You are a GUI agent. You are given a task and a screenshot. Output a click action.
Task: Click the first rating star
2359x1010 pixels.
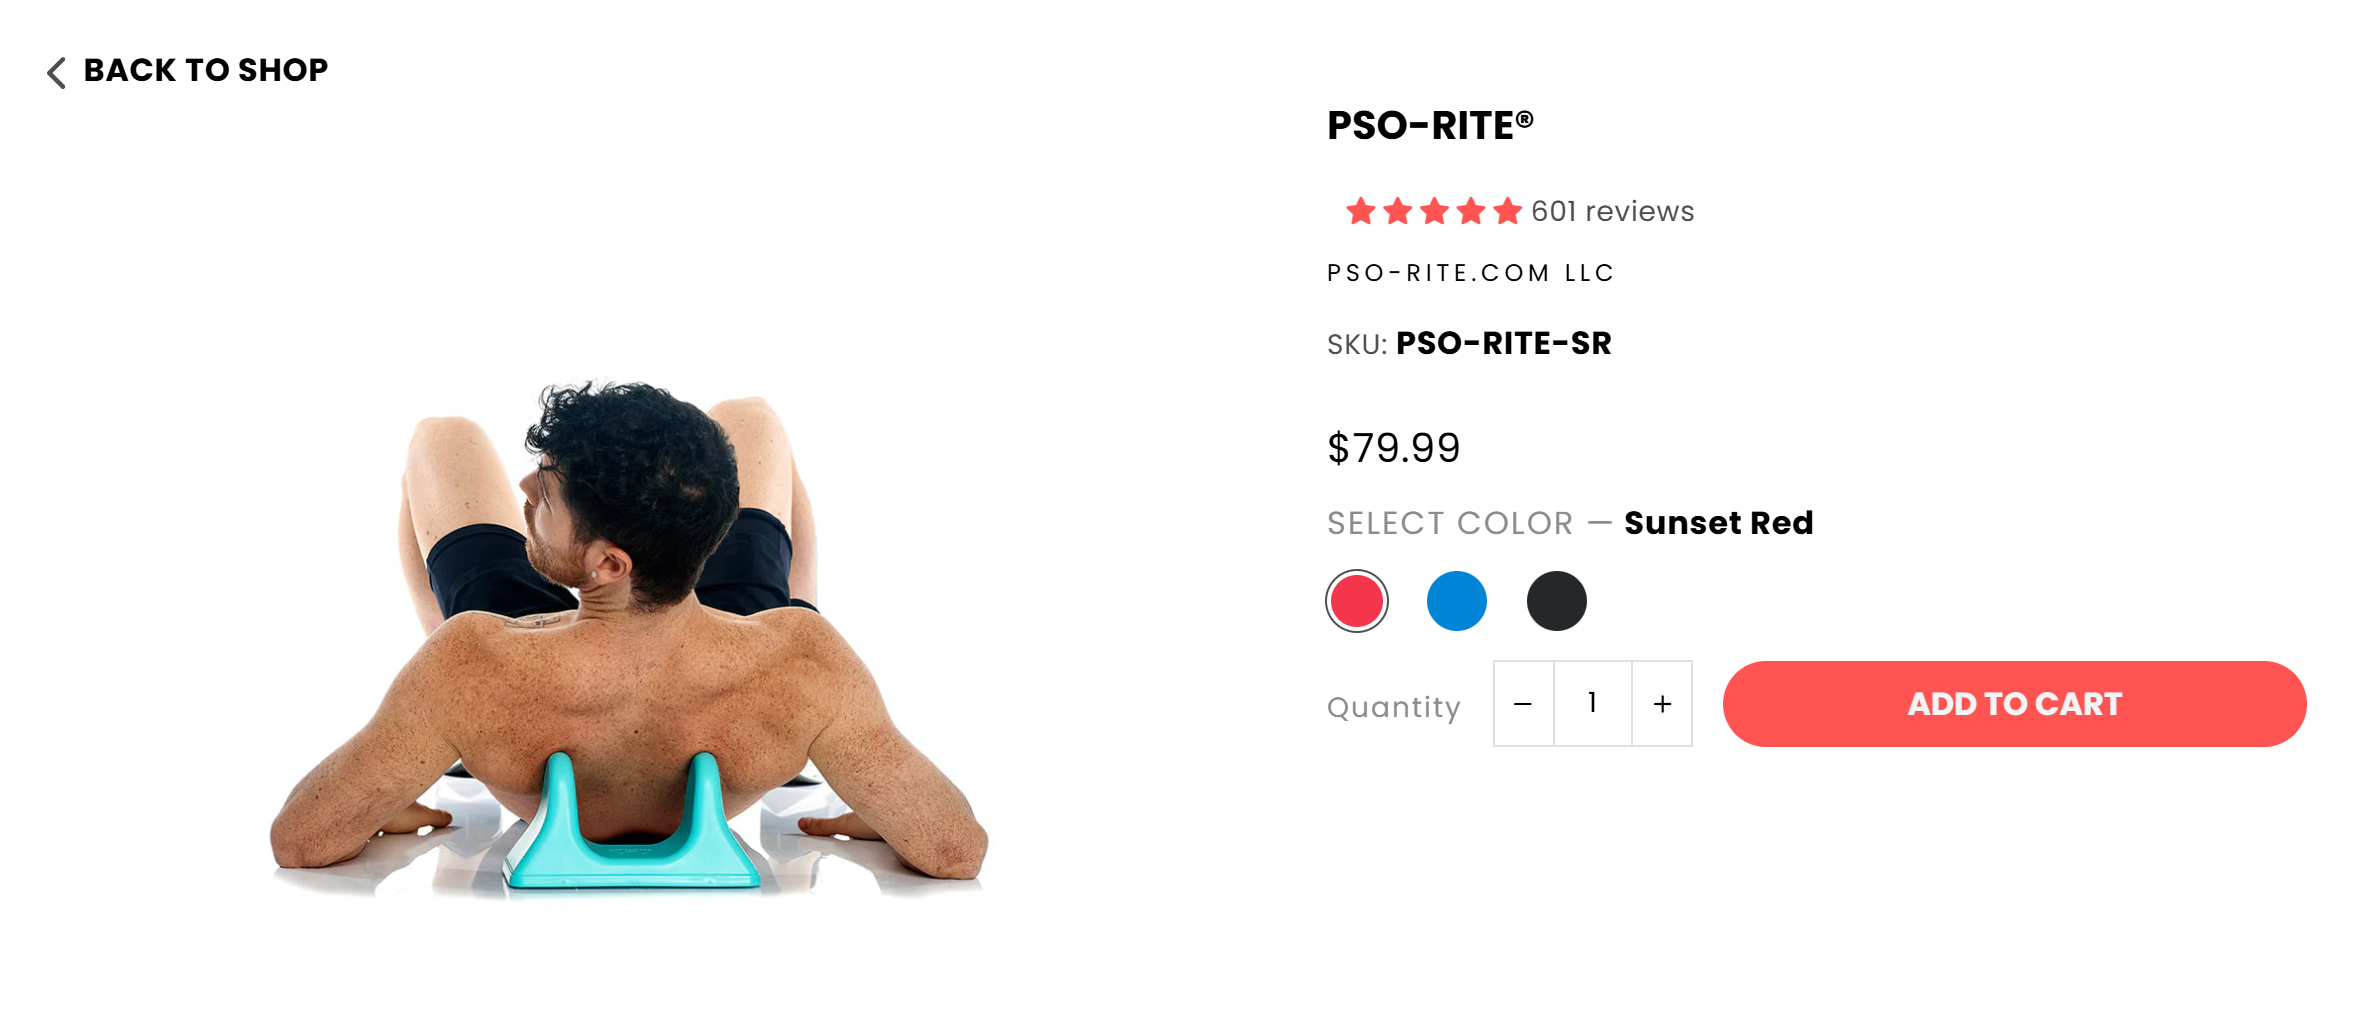coord(1360,212)
